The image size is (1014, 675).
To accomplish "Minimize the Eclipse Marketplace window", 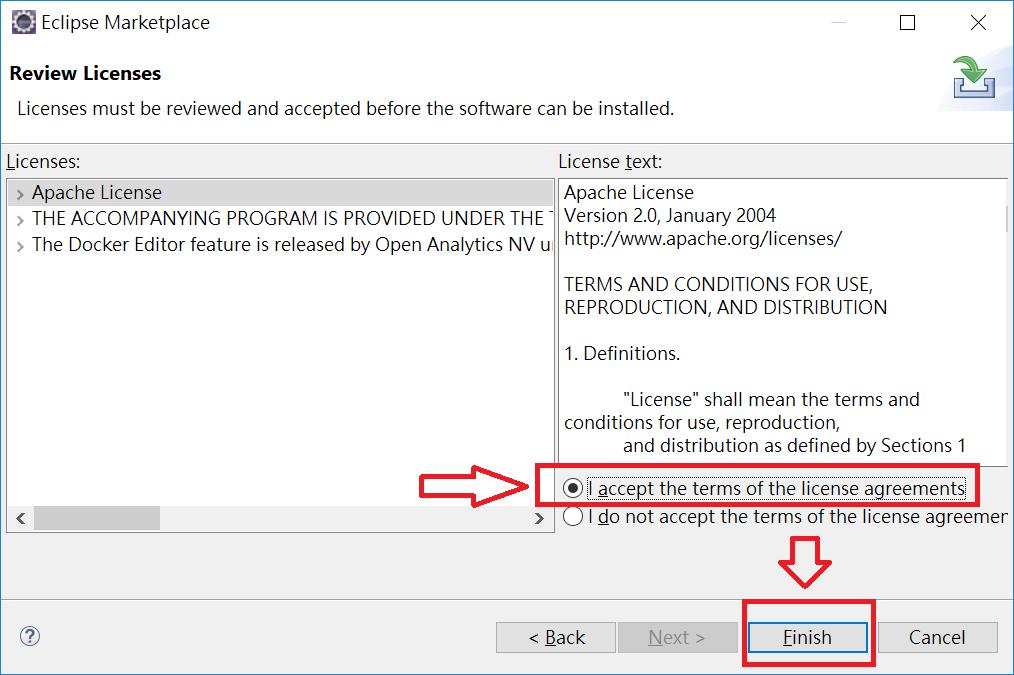I will click(x=838, y=23).
